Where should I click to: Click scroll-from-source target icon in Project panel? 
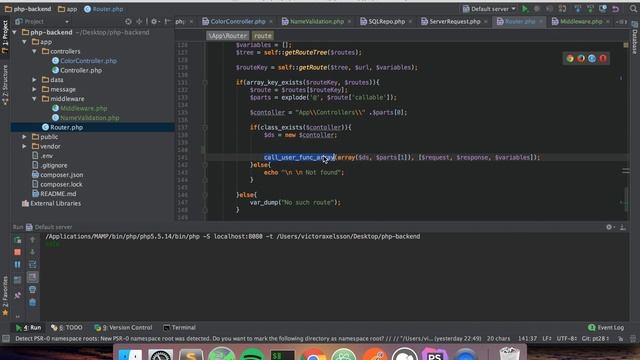(128, 21)
